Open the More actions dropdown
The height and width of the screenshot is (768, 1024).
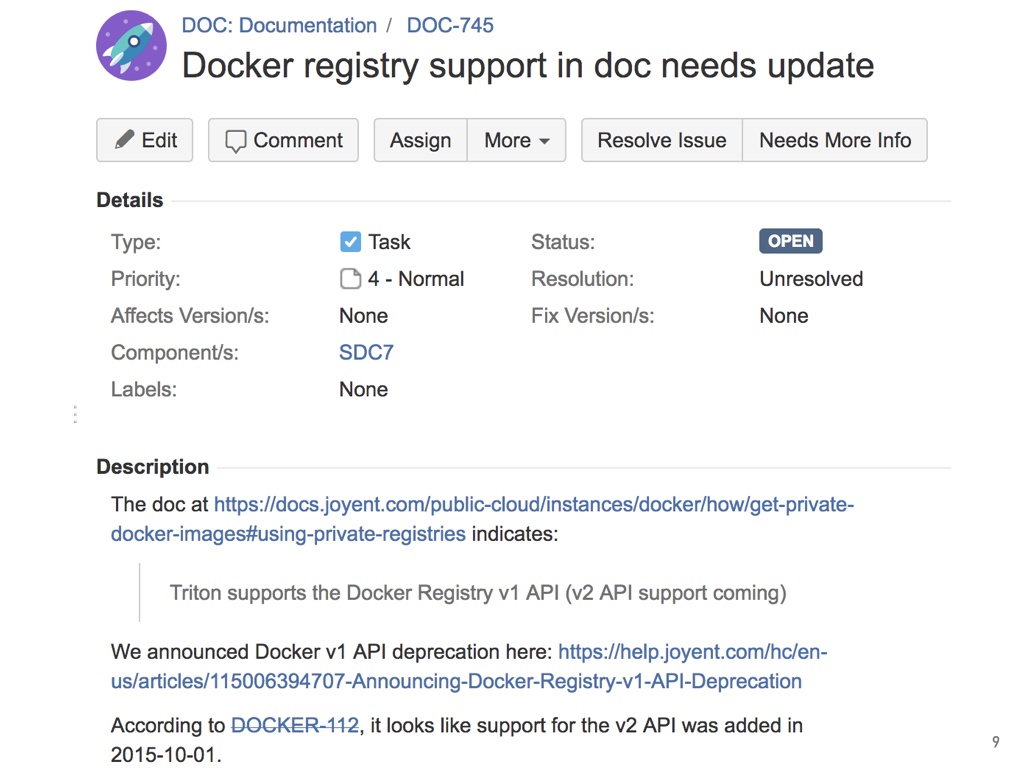[x=516, y=140]
